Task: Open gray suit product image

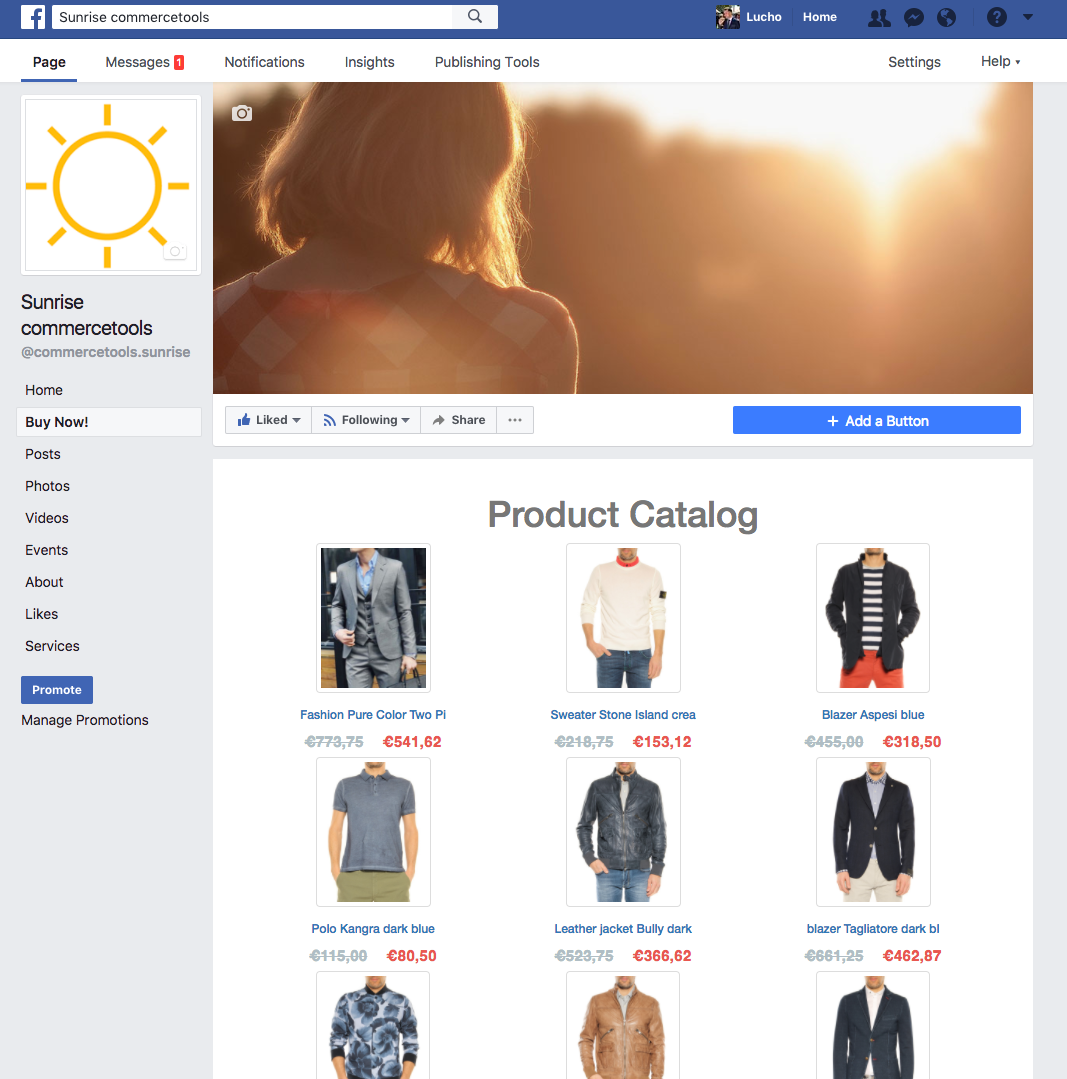Action: click(x=373, y=618)
